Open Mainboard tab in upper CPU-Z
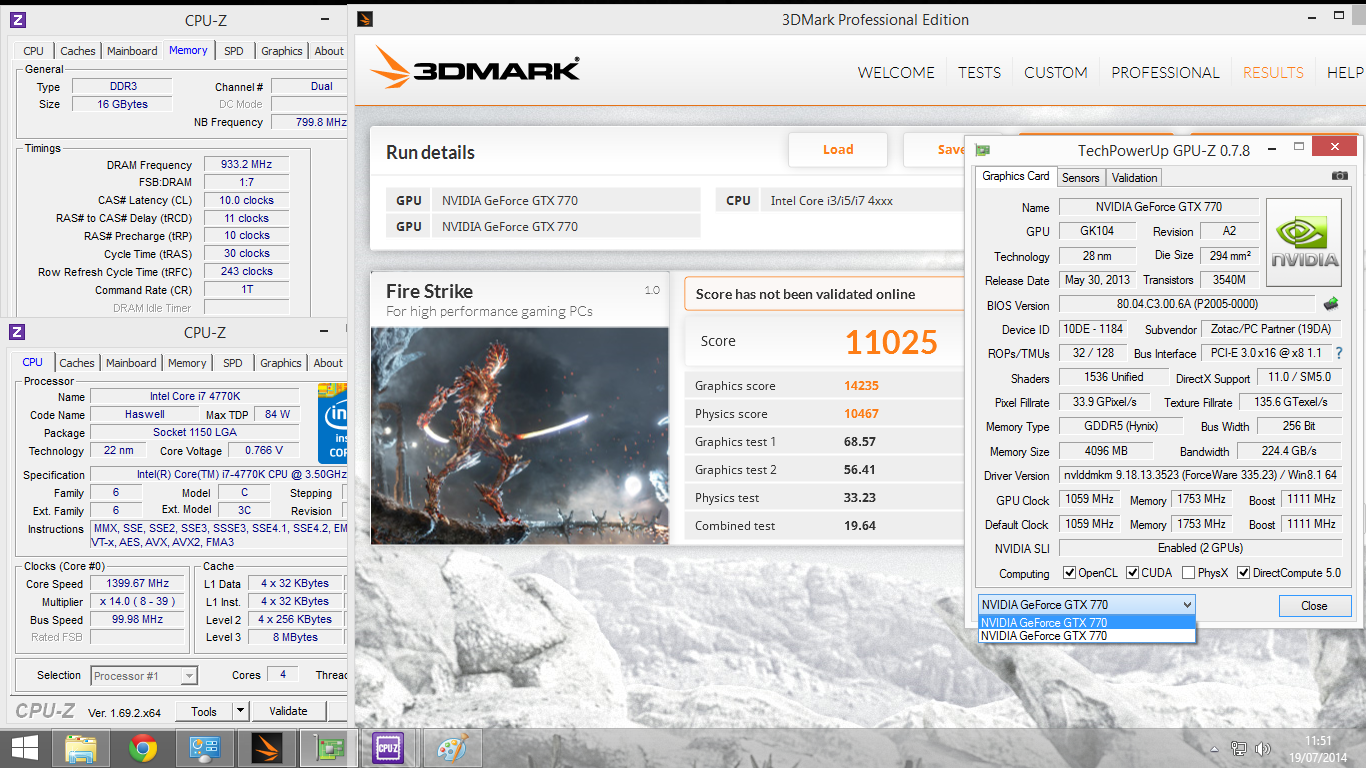The width and height of the screenshot is (1366, 768). pyautogui.click(x=132, y=51)
